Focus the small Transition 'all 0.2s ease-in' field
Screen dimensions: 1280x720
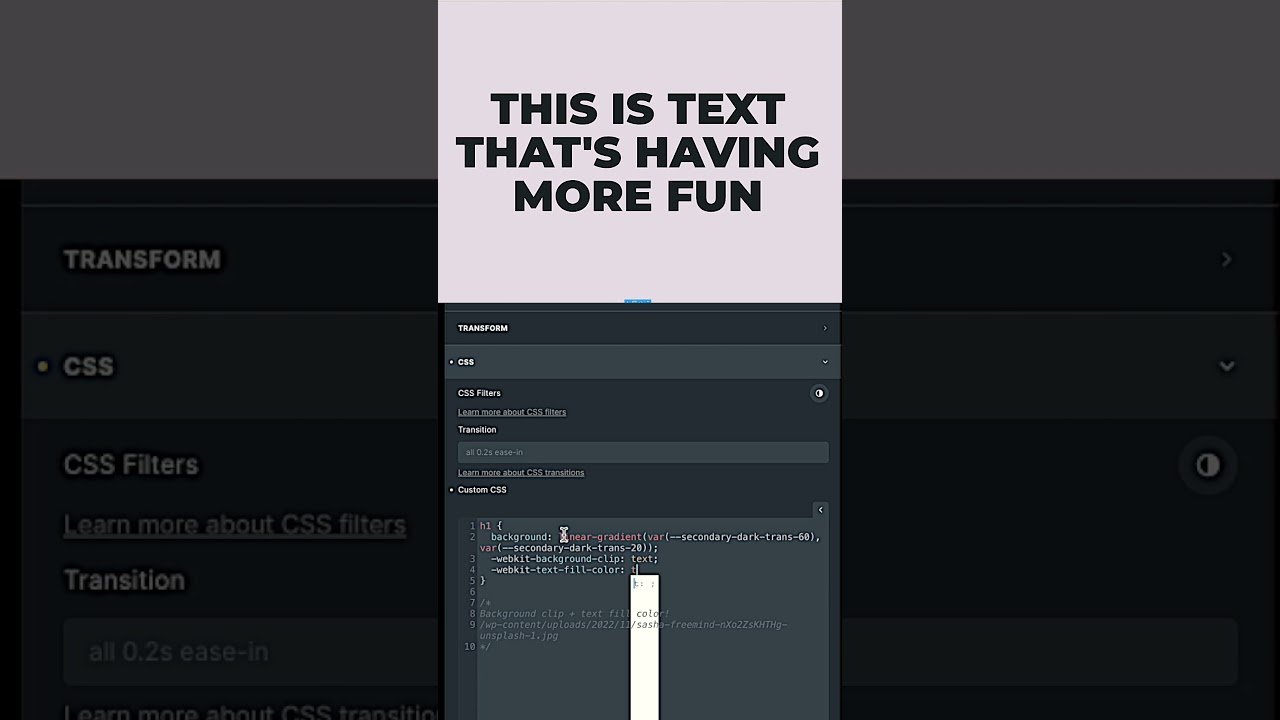tap(642, 452)
